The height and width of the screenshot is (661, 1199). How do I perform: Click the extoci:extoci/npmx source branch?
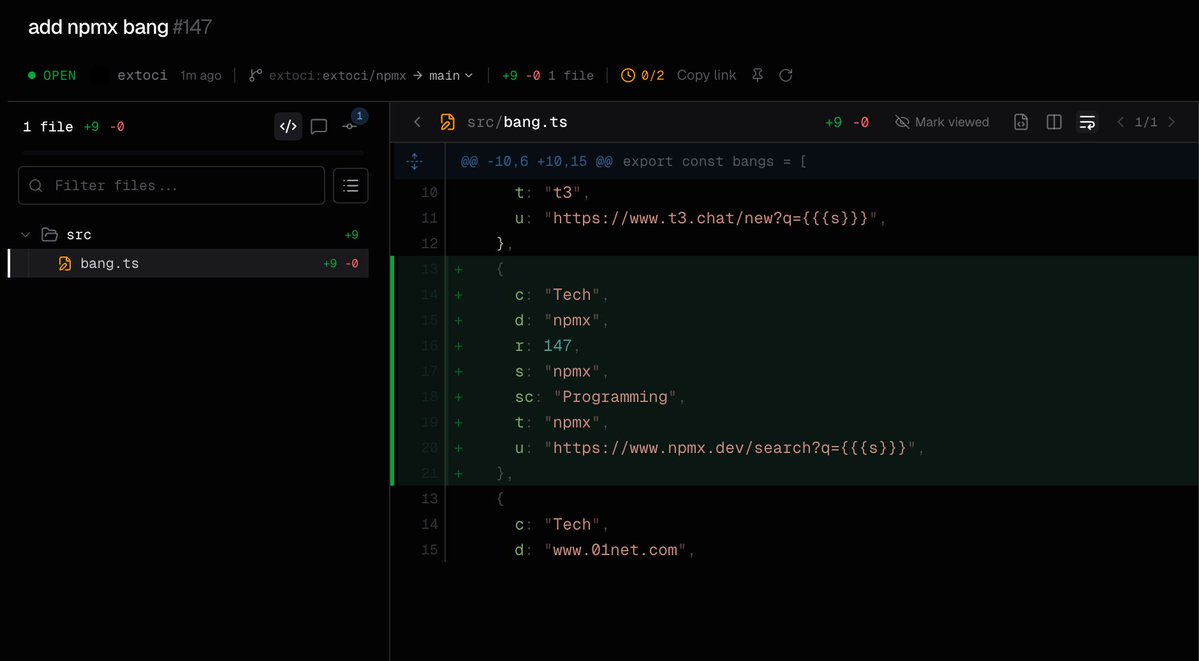click(x=337, y=75)
